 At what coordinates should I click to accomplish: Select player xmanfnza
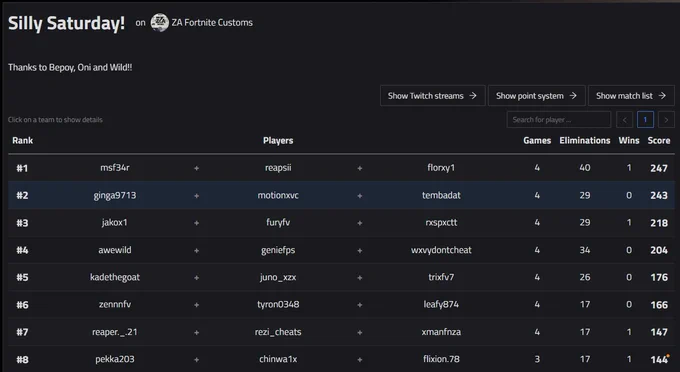click(441, 332)
